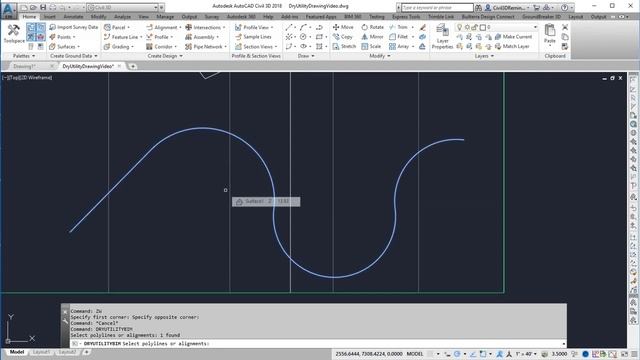Expand the Draw panel
Viewport: 640px width, 360px height.
click(x=306, y=56)
